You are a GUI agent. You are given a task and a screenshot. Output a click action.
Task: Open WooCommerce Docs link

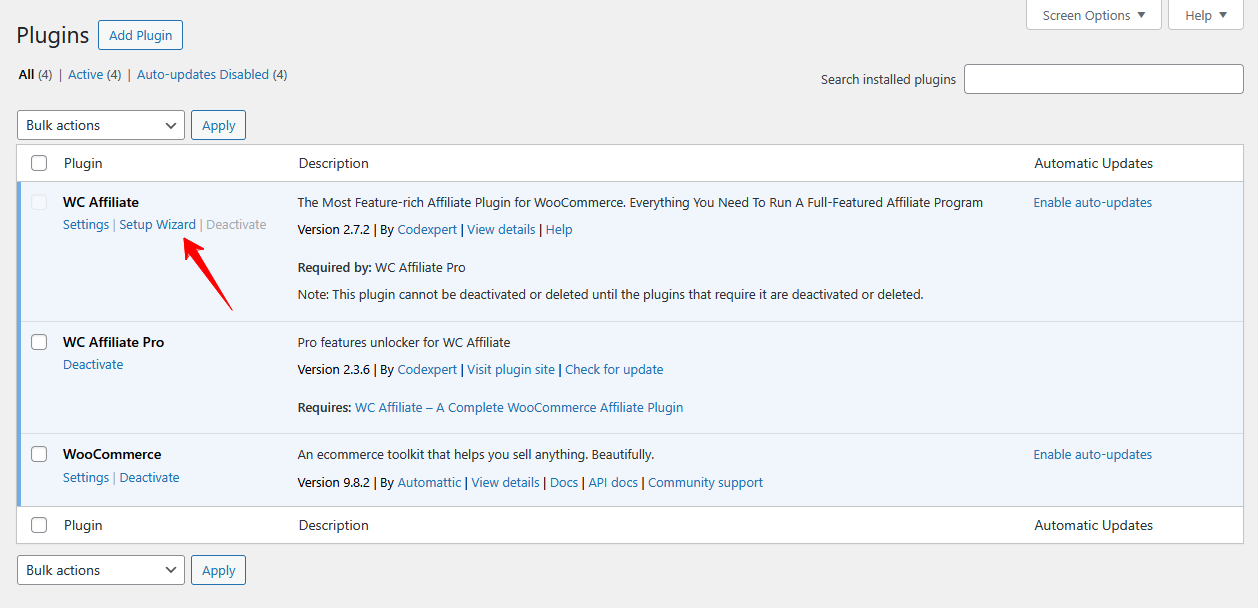(x=564, y=483)
